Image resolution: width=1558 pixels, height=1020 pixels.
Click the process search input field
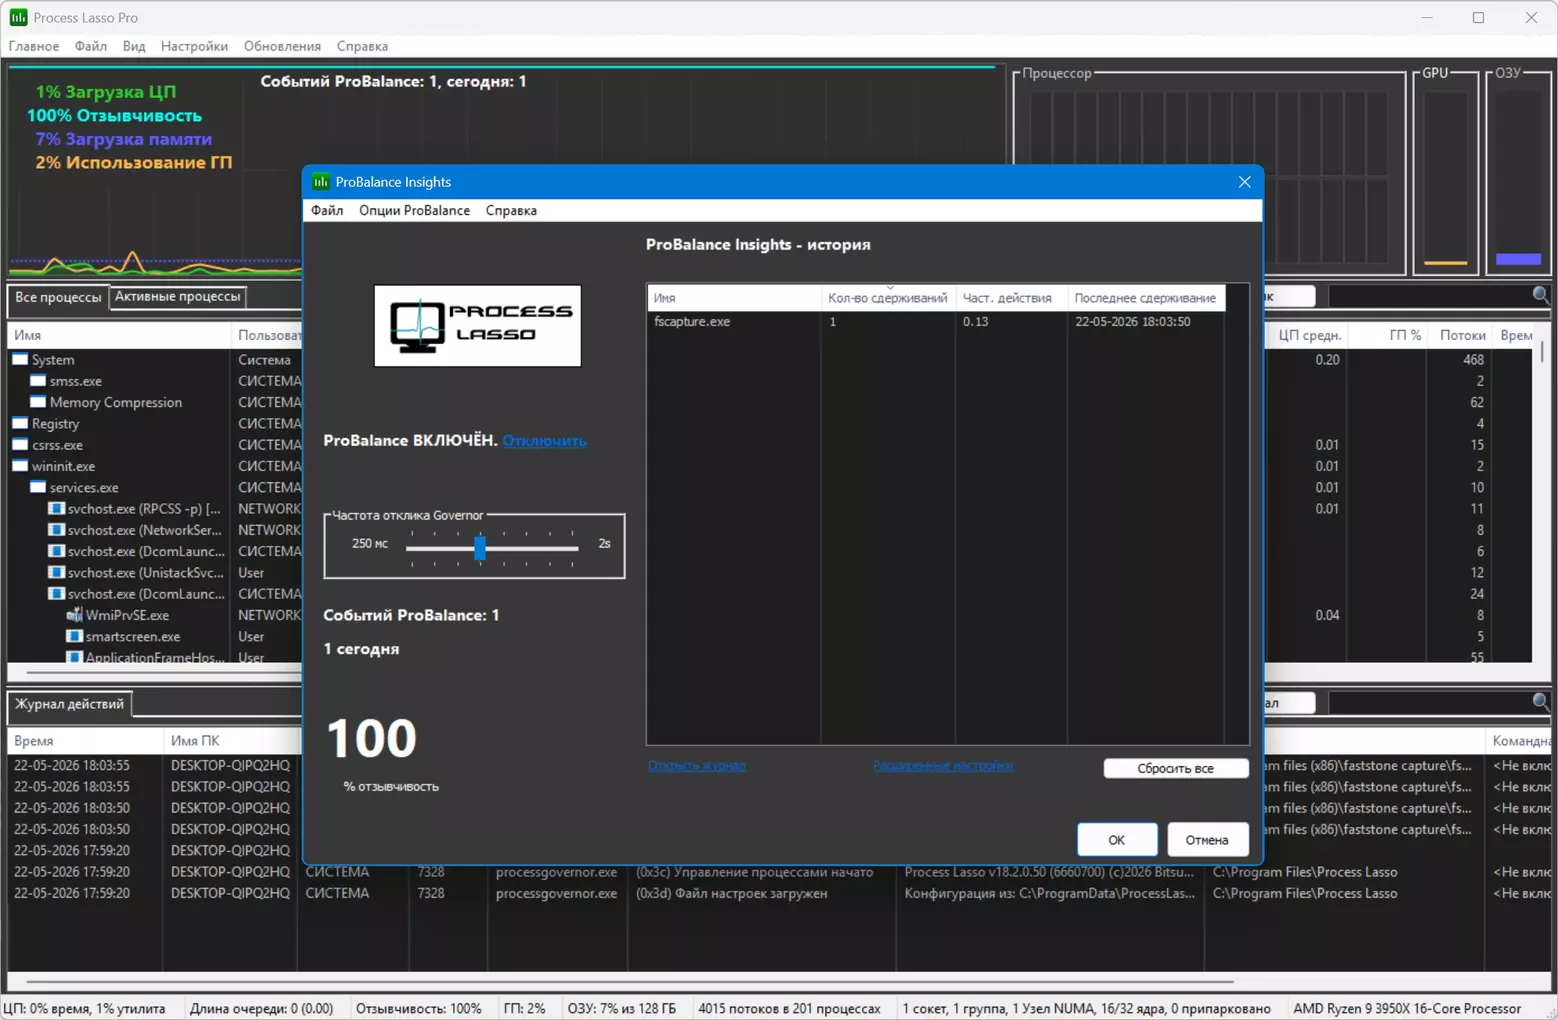click(1430, 296)
